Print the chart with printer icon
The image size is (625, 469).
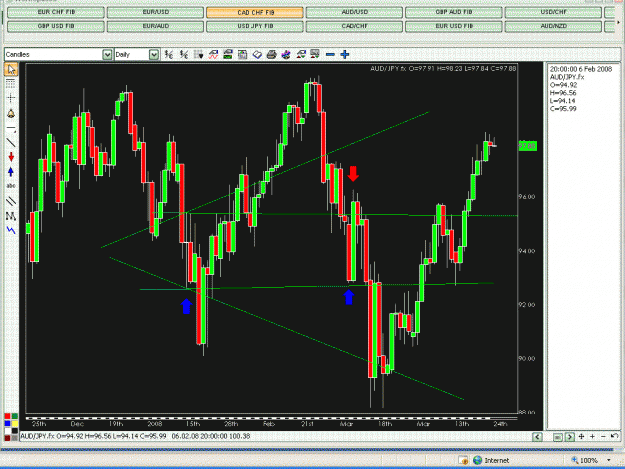[x=271, y=55]
